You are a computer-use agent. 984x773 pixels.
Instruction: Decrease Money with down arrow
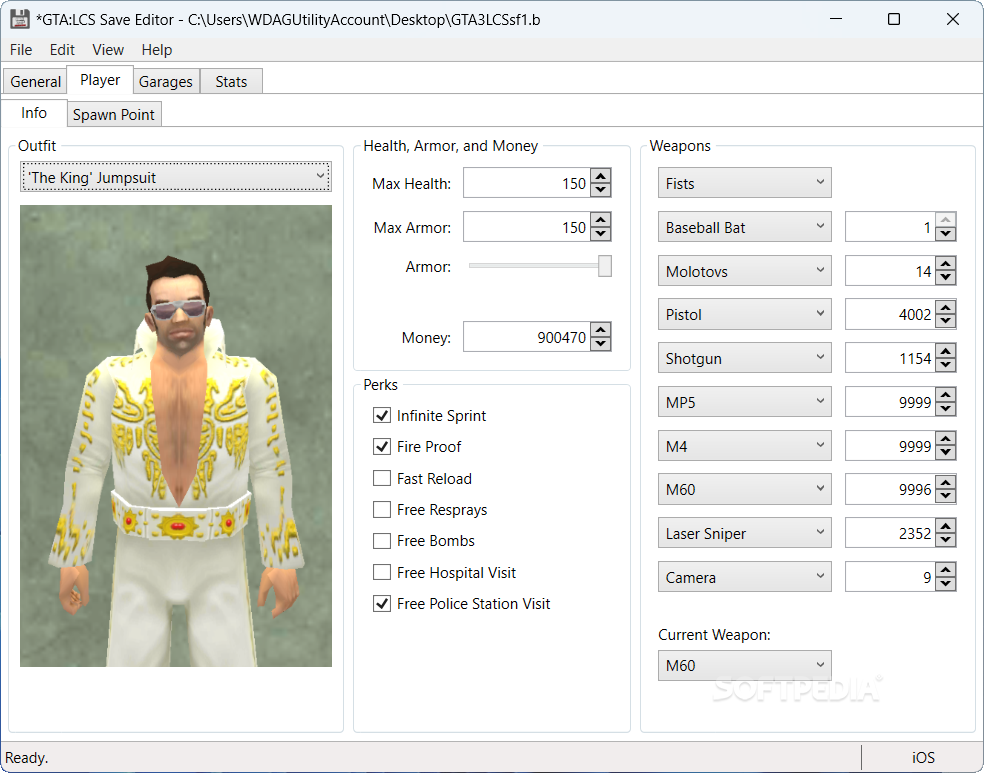[601, 344]
